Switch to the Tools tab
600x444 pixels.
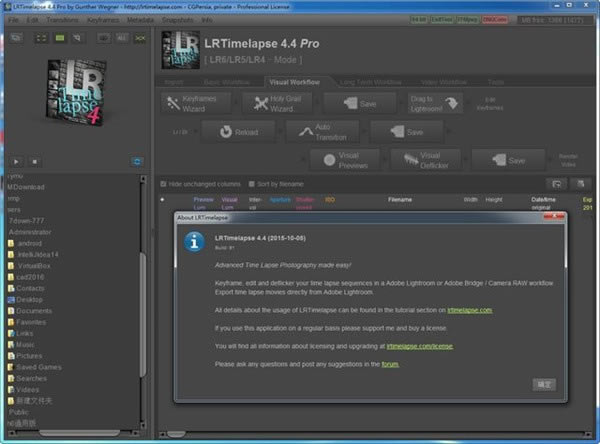(496, 82)
